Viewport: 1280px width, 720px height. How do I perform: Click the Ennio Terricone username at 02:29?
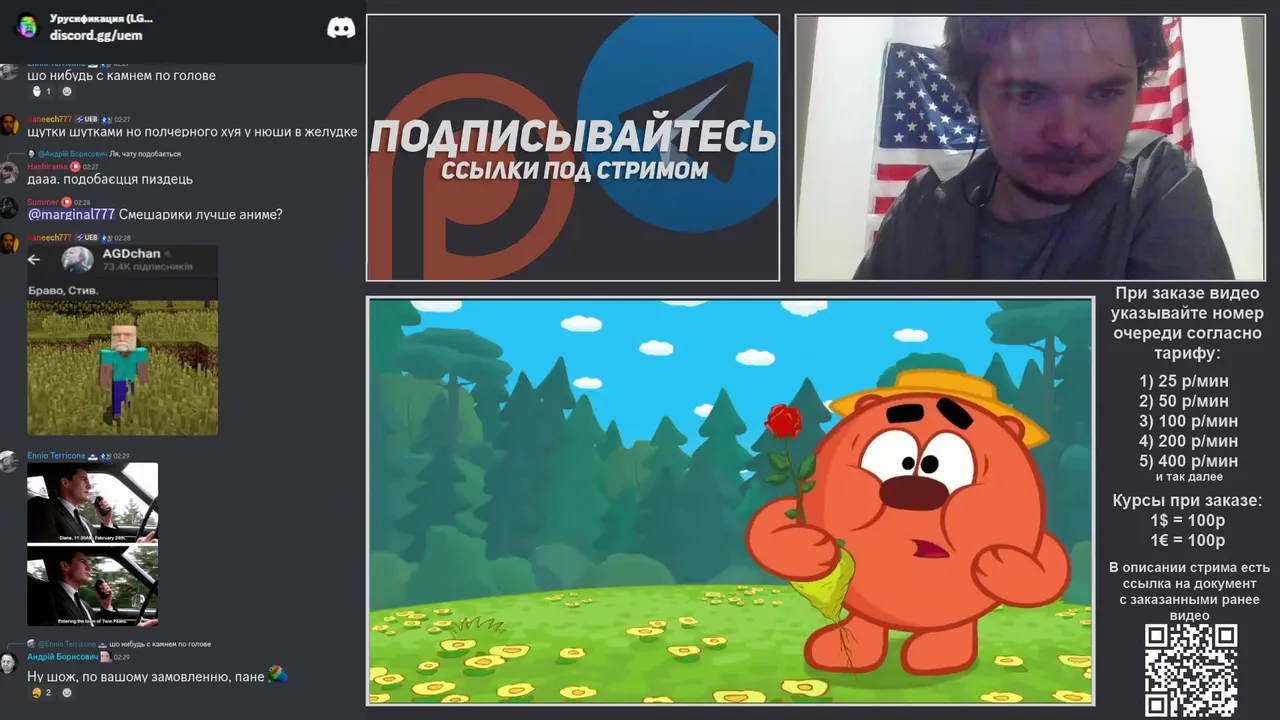pyautogui.click(x=57, y=456)
